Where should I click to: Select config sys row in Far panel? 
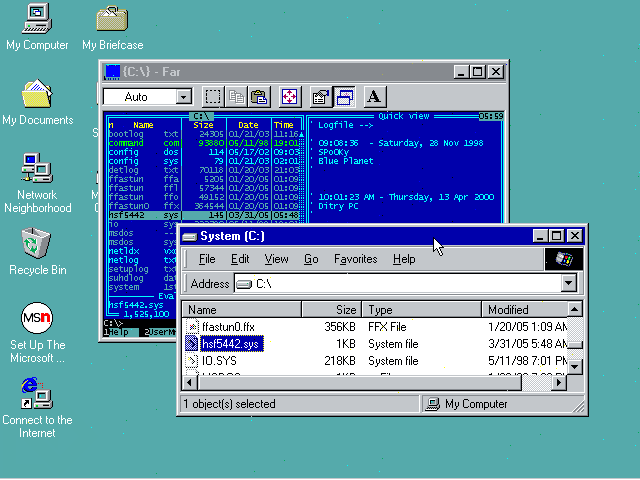coord(206,161)
